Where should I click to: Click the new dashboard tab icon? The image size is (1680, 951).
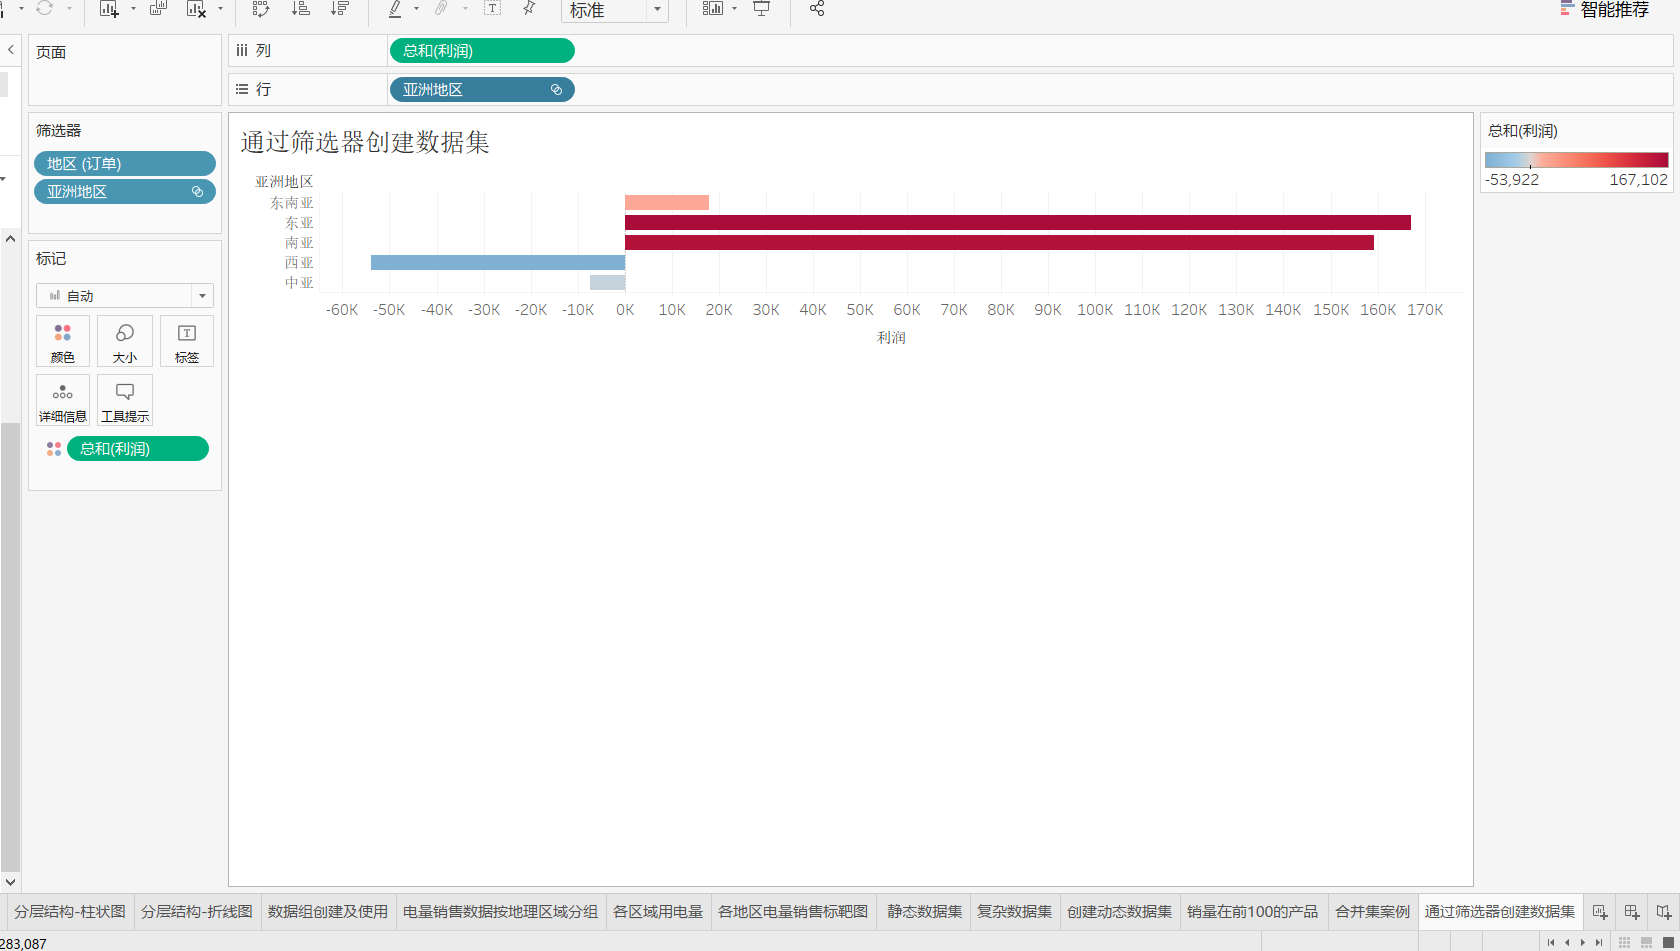pyautogui.click(x=1632, y=912)
